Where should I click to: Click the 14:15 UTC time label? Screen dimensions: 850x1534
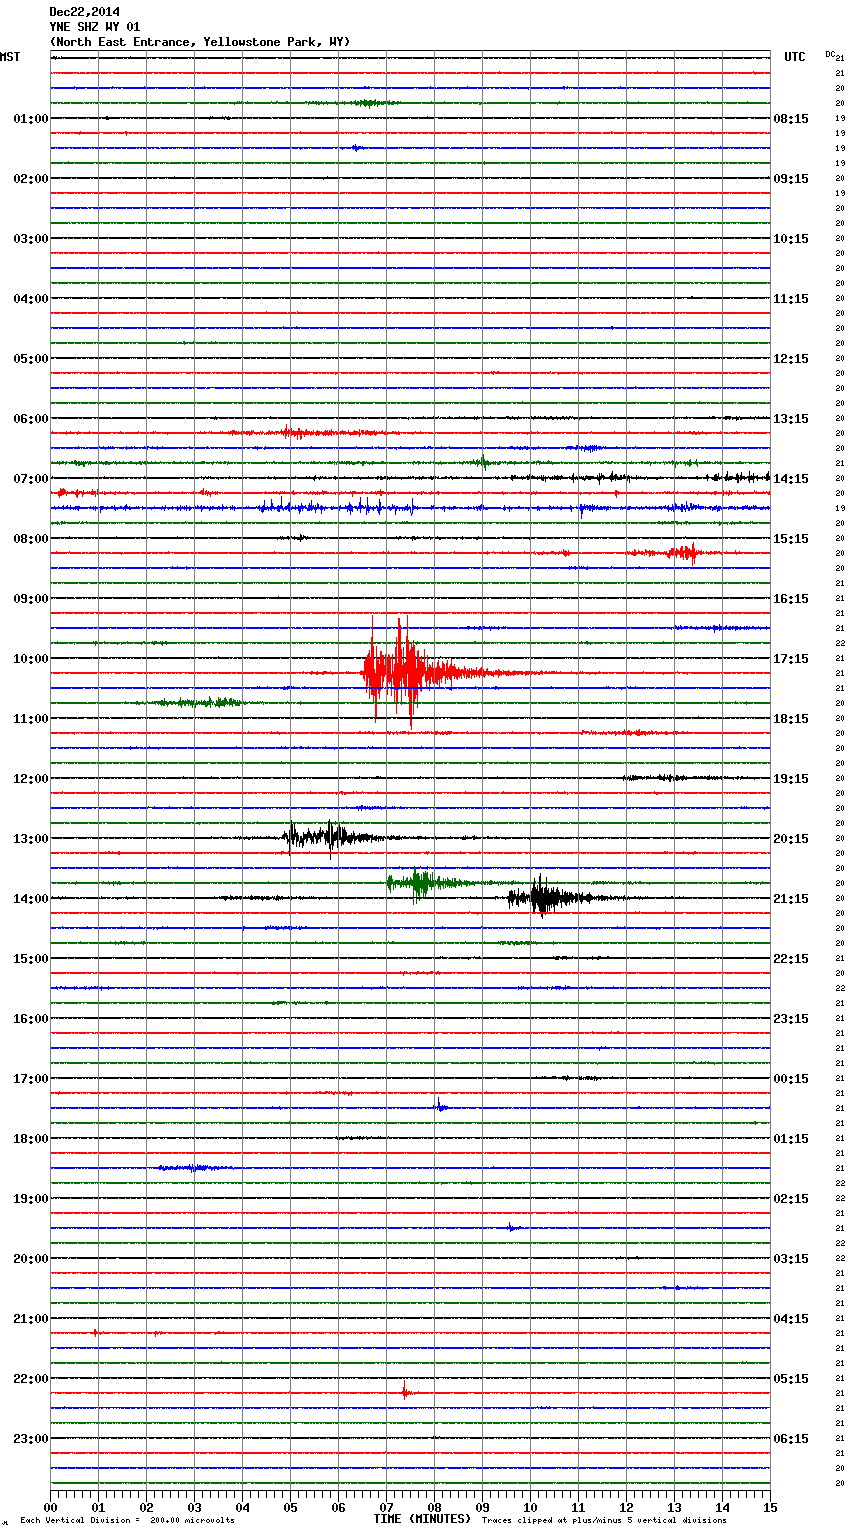[x=791, y=479]
